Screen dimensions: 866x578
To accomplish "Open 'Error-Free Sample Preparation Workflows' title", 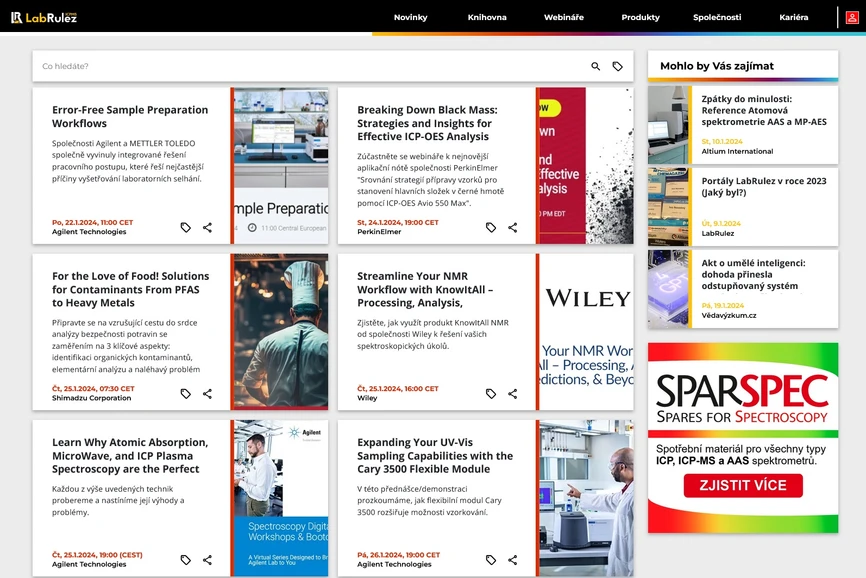I will (x=130, y=116).
